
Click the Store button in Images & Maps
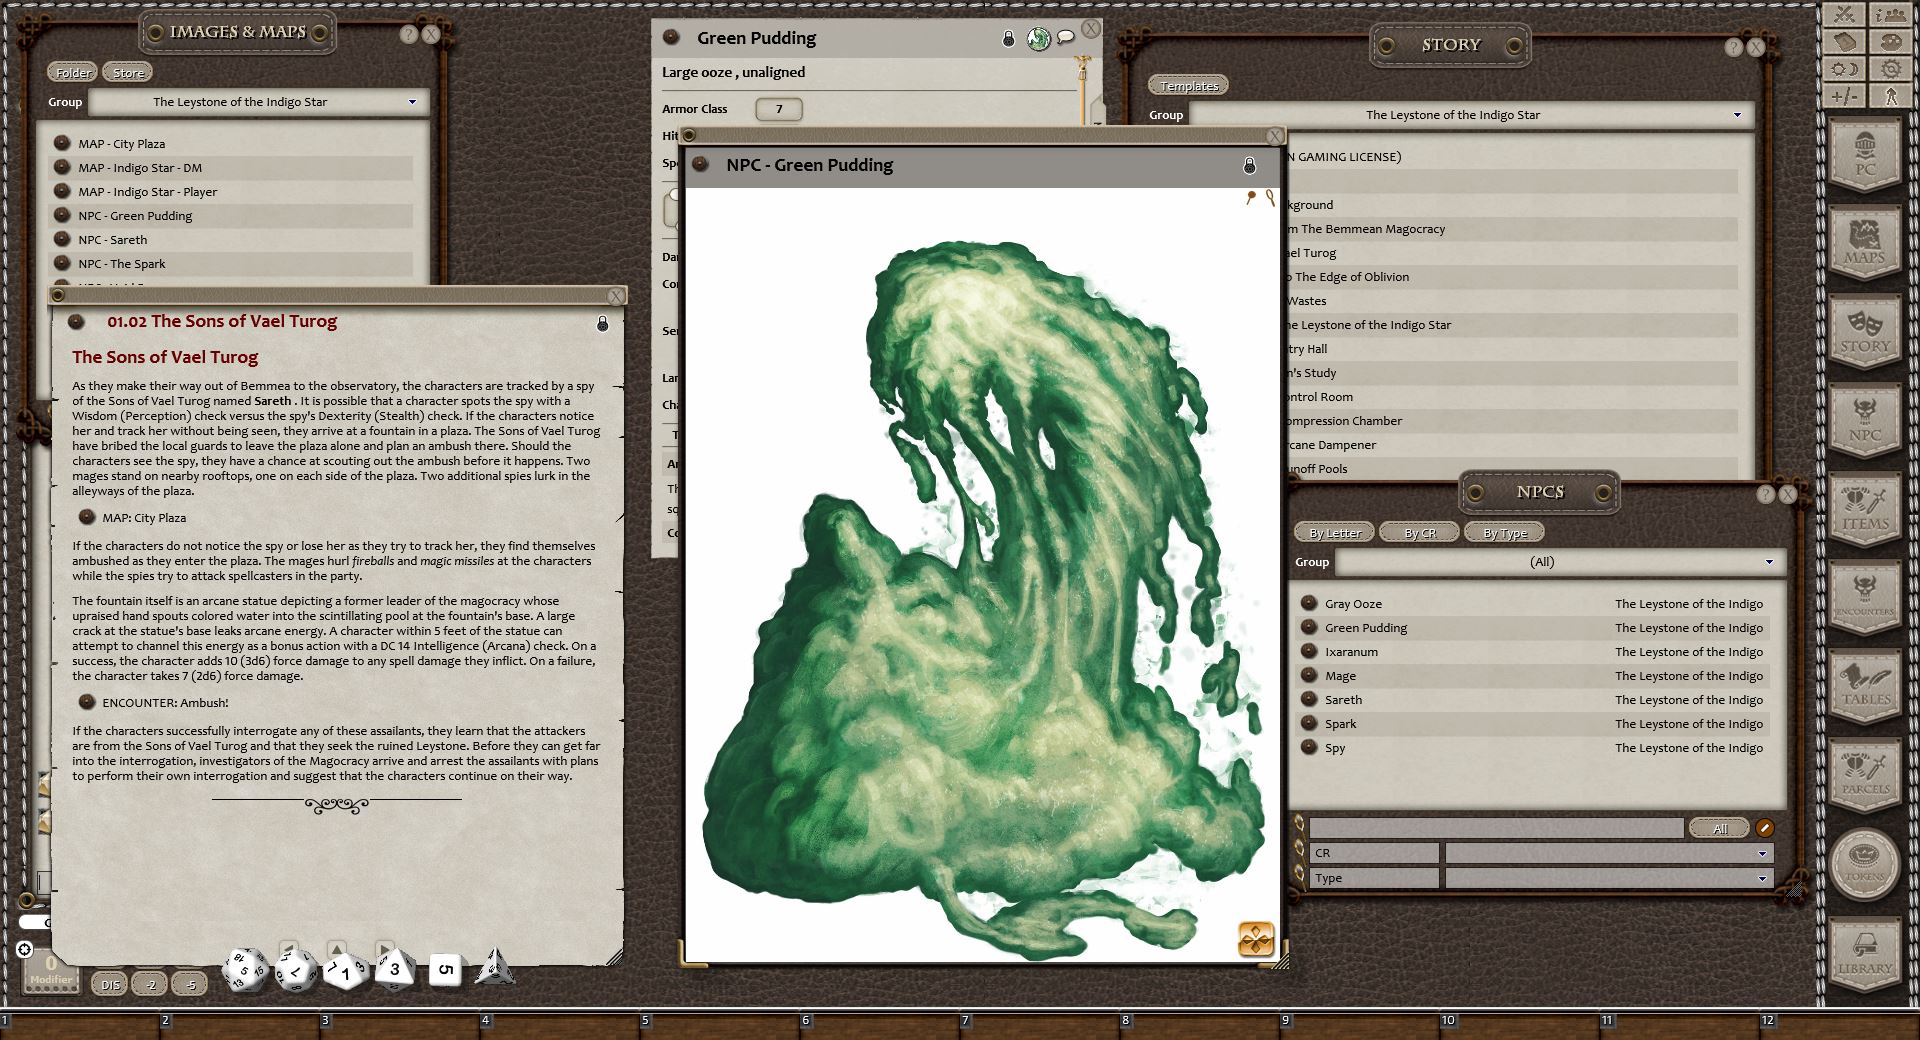click(x=127, y=71)
